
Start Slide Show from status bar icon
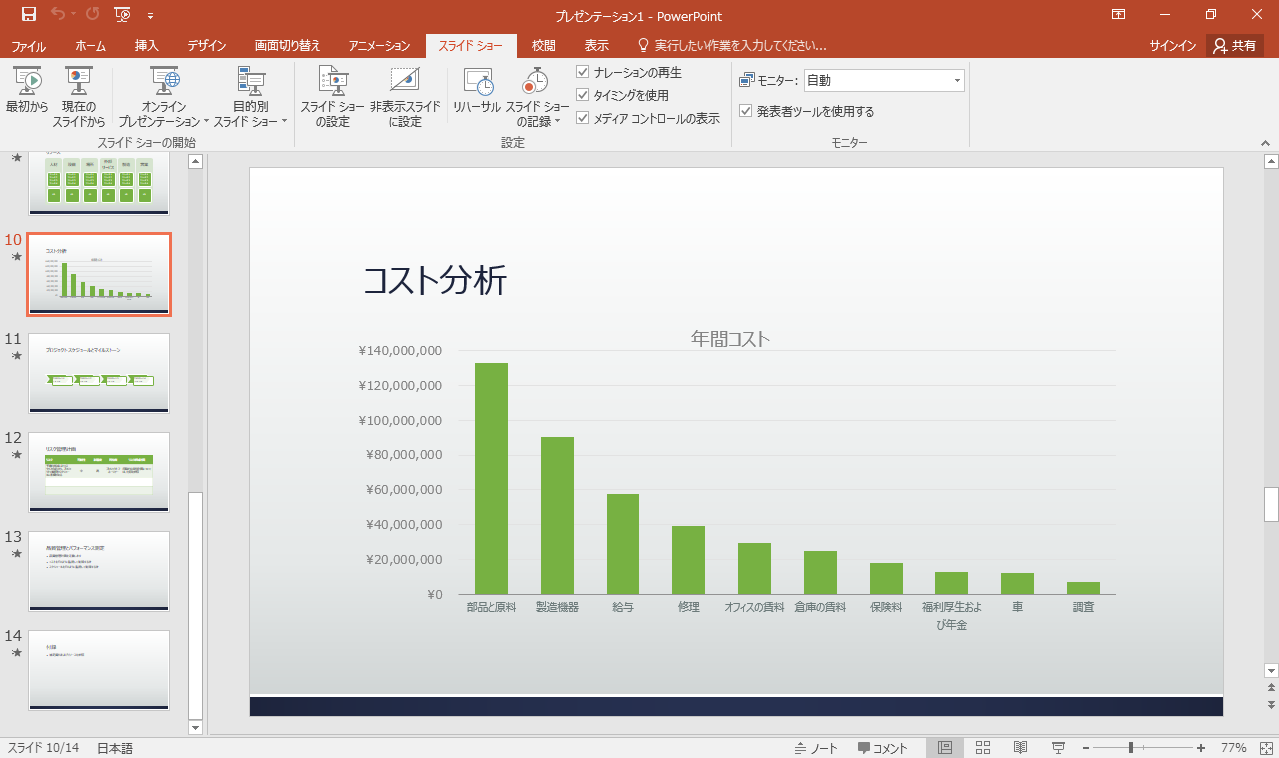click(x=1058, y=748)
